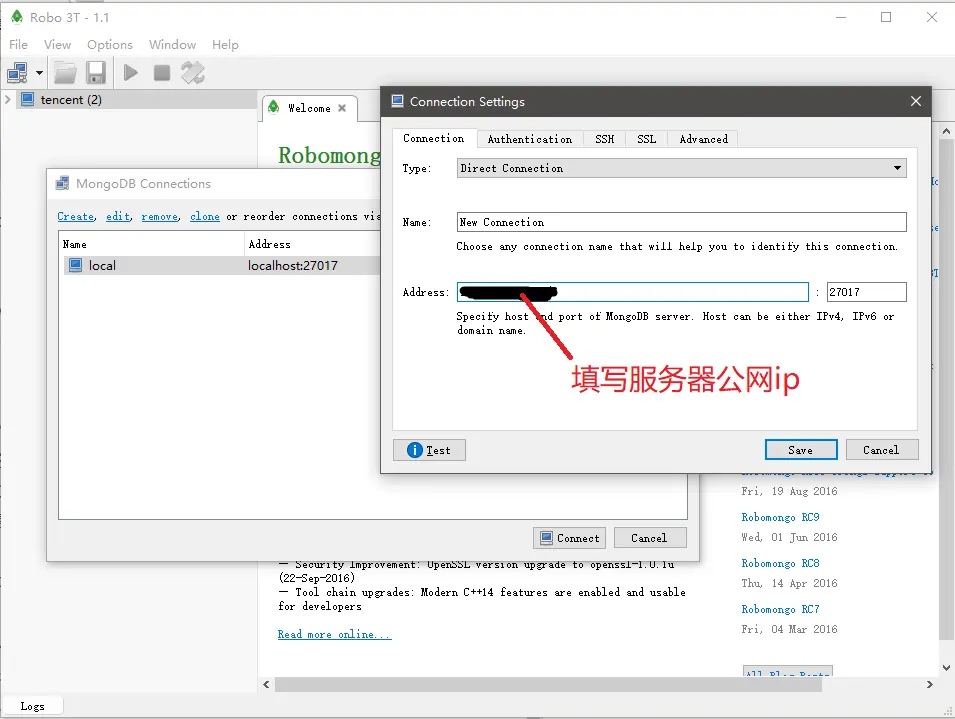Click the Connect button in MongoDB Connections
Viewport: 955px width, 719px height.
569,538
